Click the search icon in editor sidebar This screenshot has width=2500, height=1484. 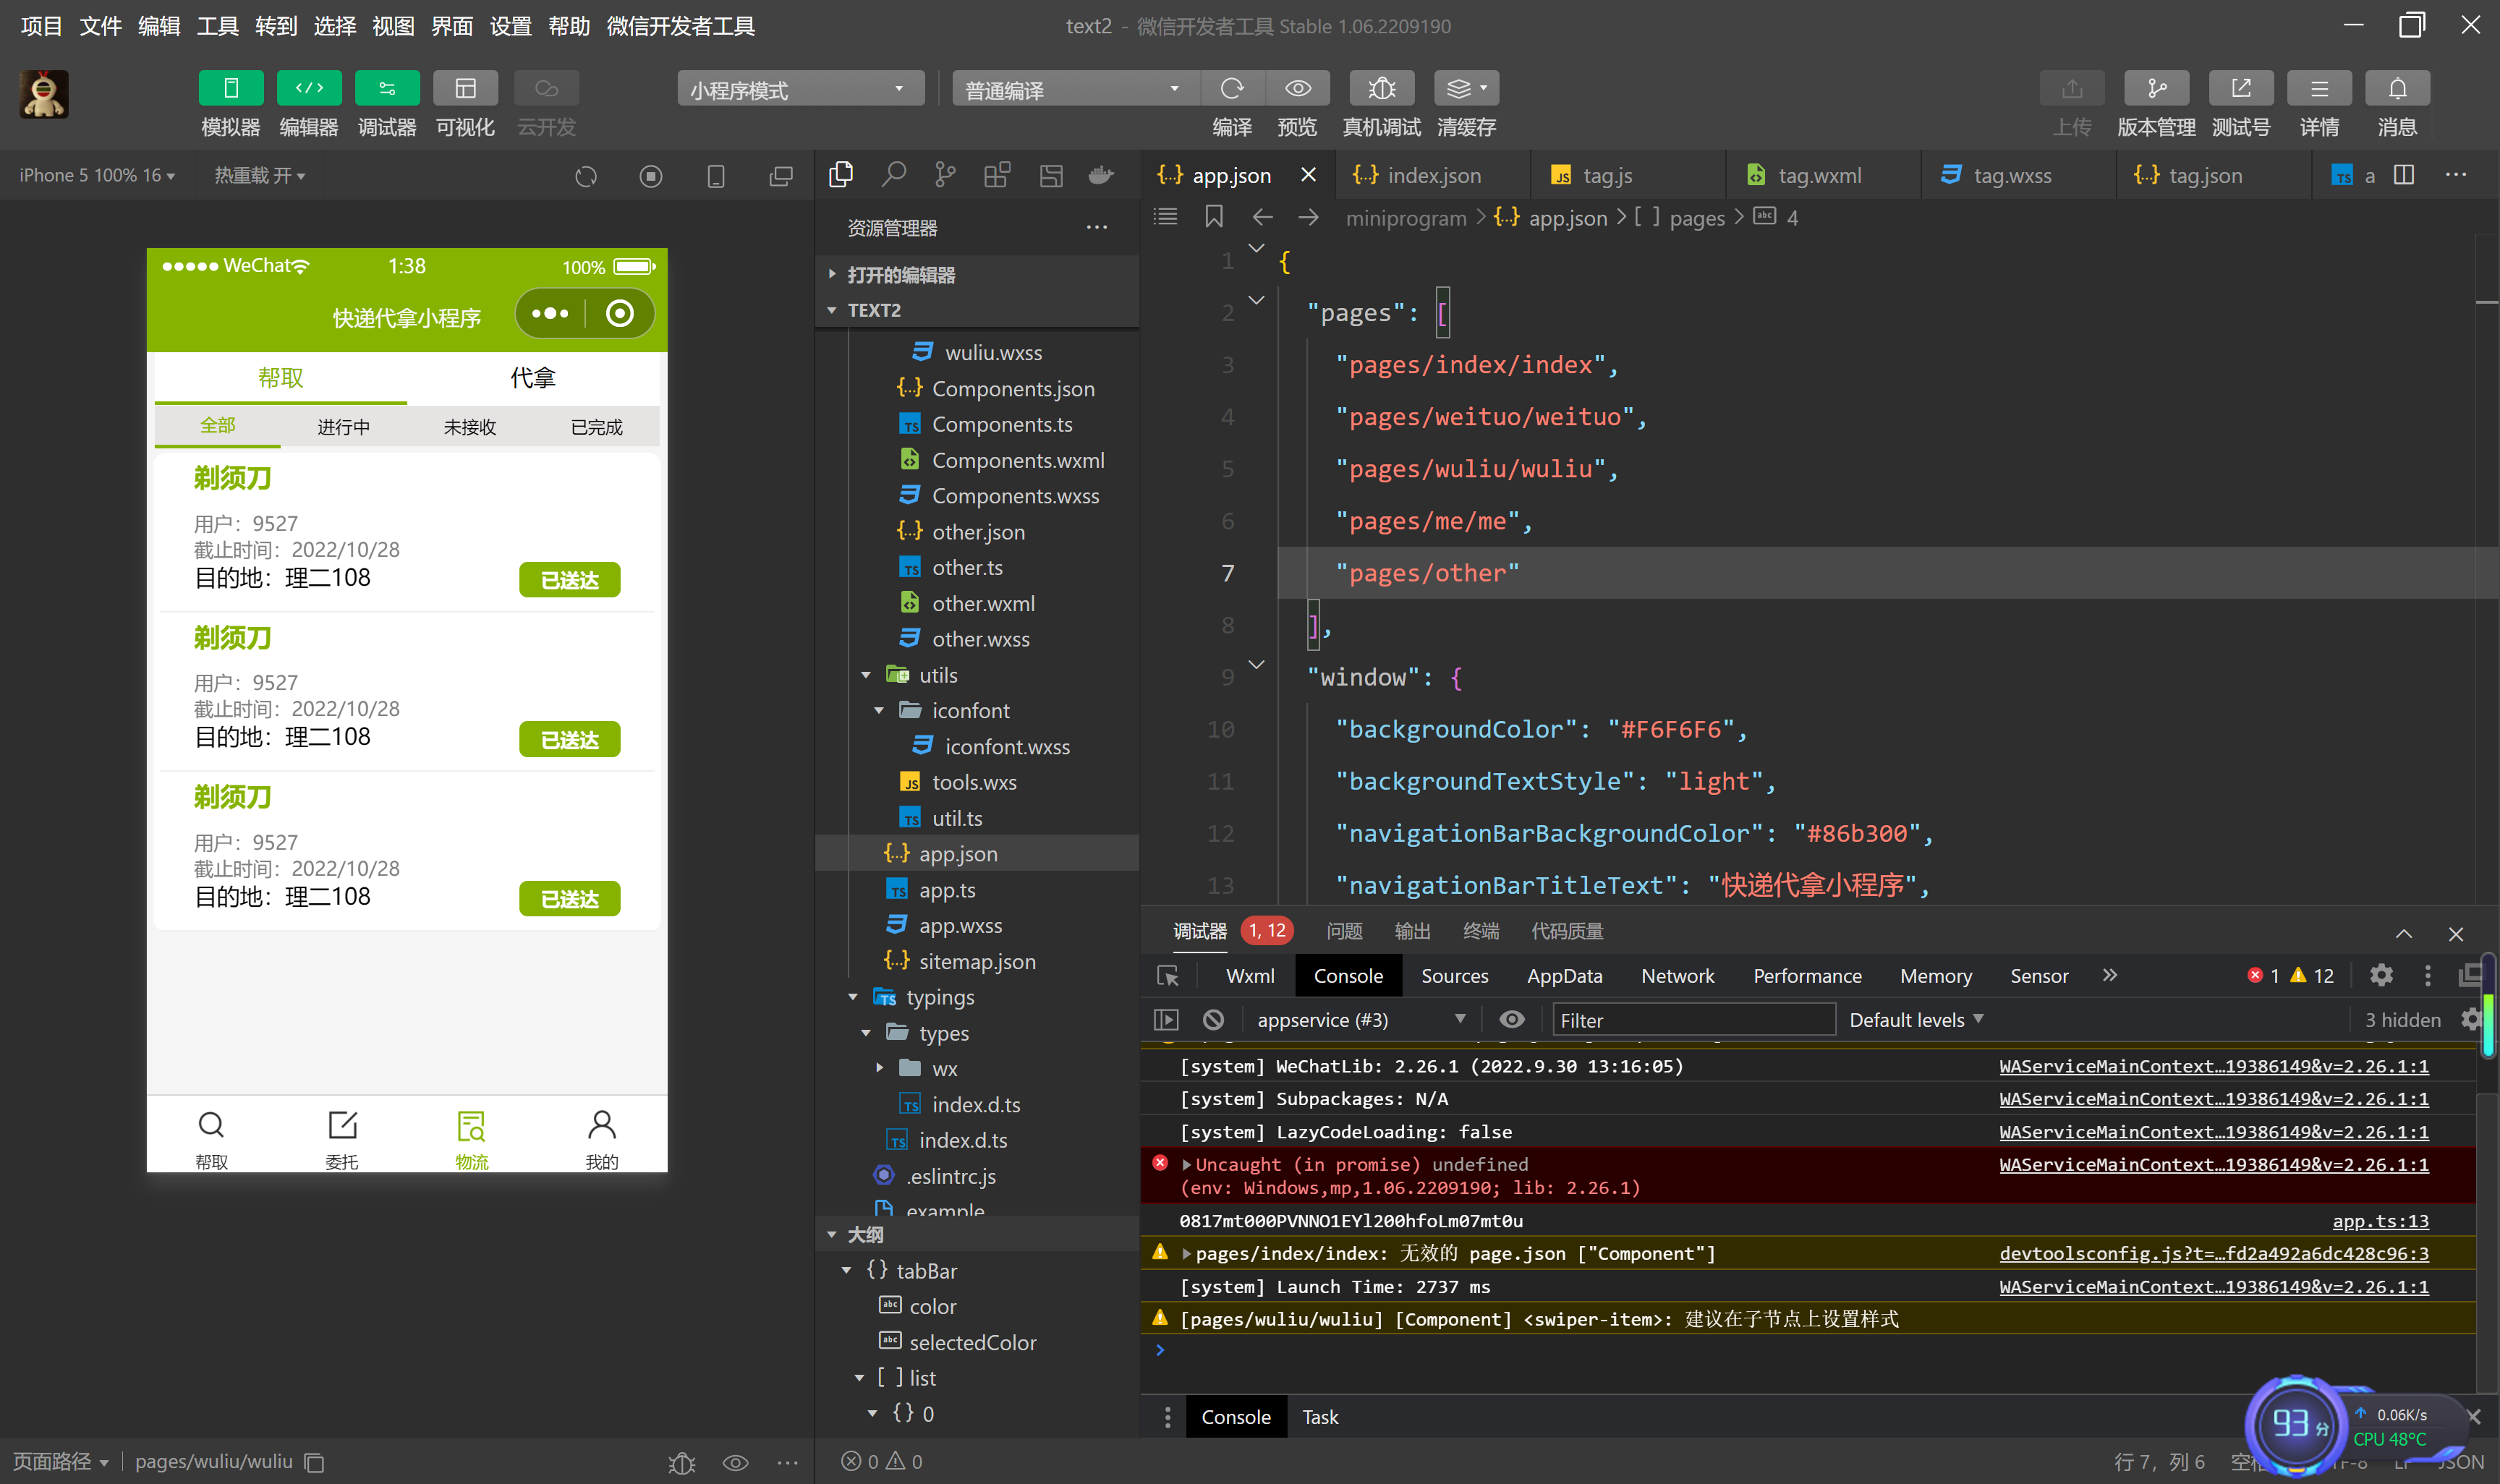point(893,175)
